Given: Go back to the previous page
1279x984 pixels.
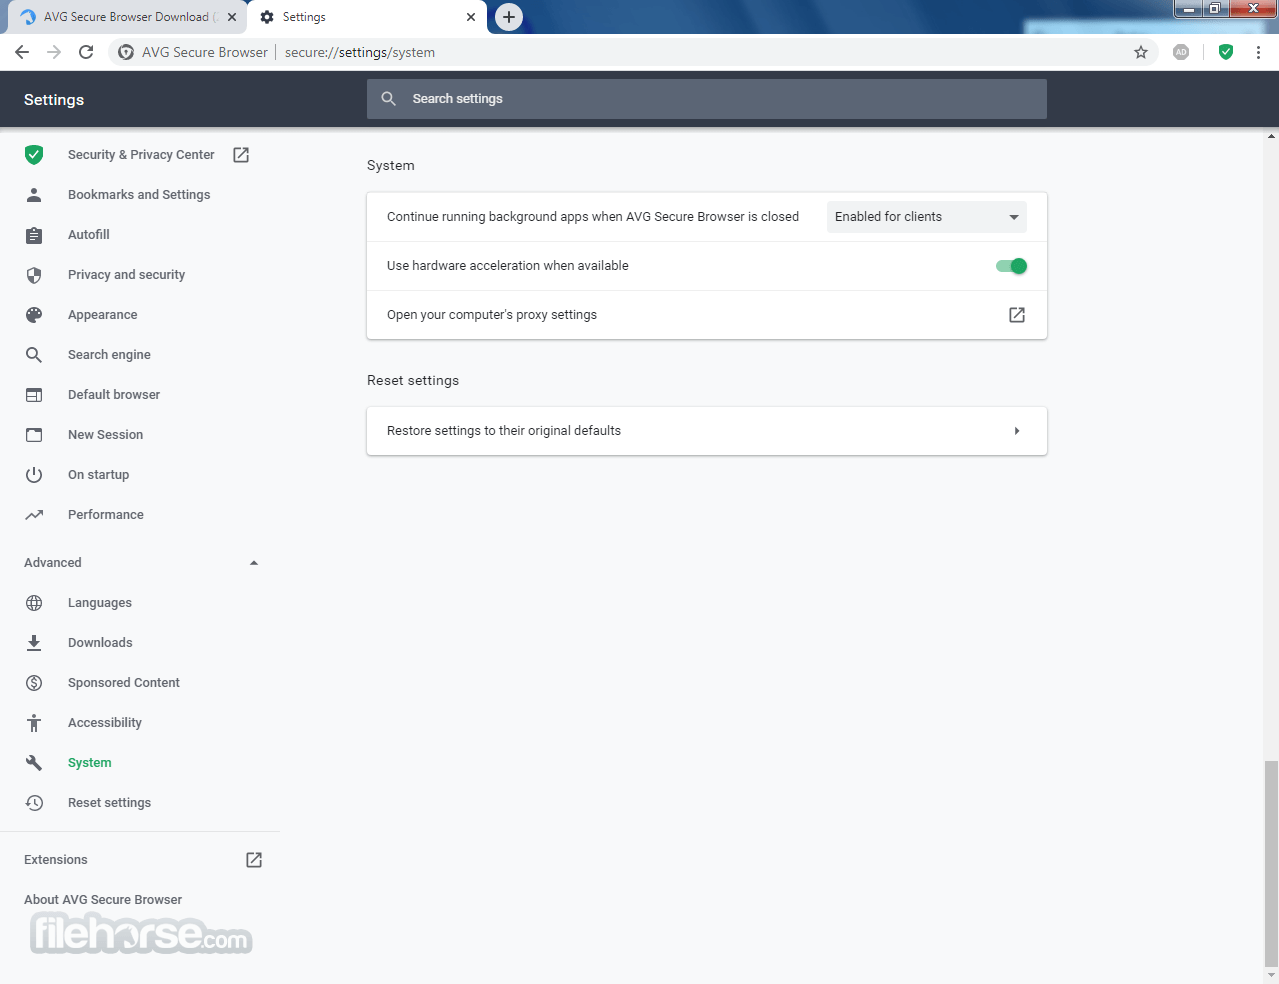Looking at the screenshot, I should (x=22, y=52).
